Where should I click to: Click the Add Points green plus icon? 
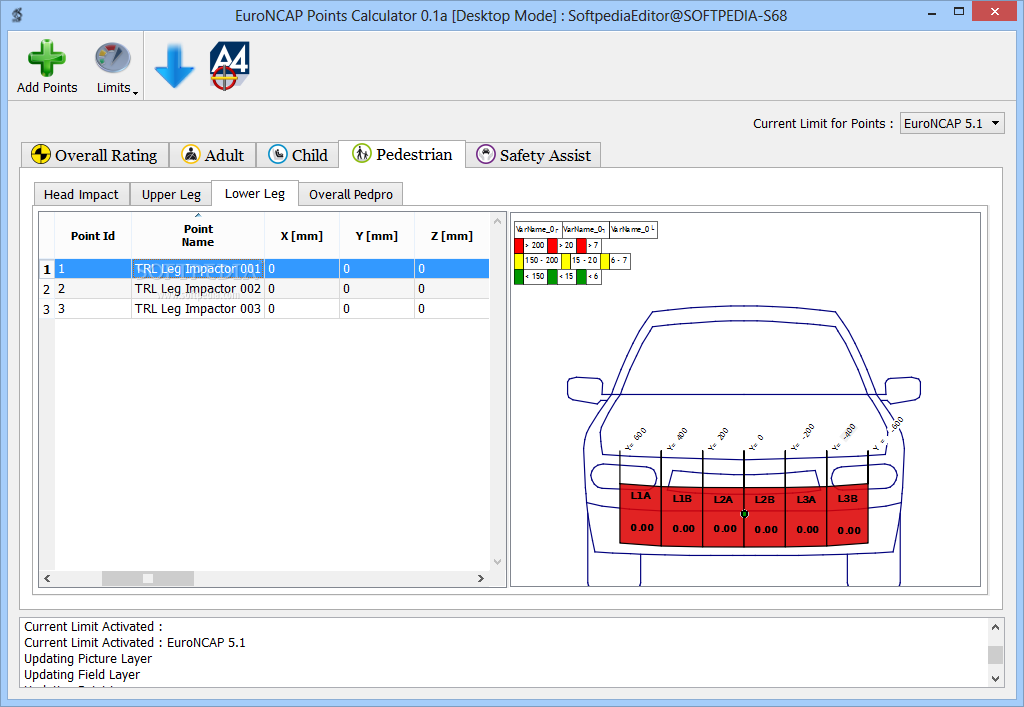coord(46,58)
